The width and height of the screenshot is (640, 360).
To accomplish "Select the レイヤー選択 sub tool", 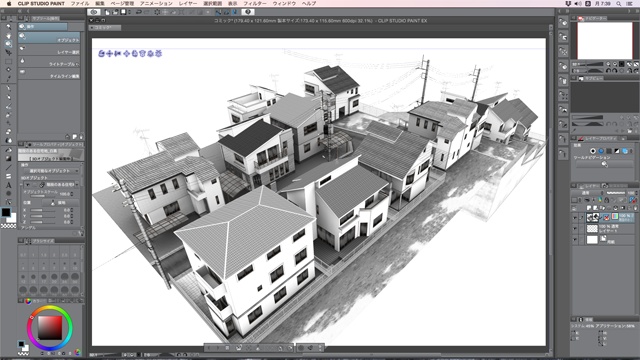I will 49,50.
